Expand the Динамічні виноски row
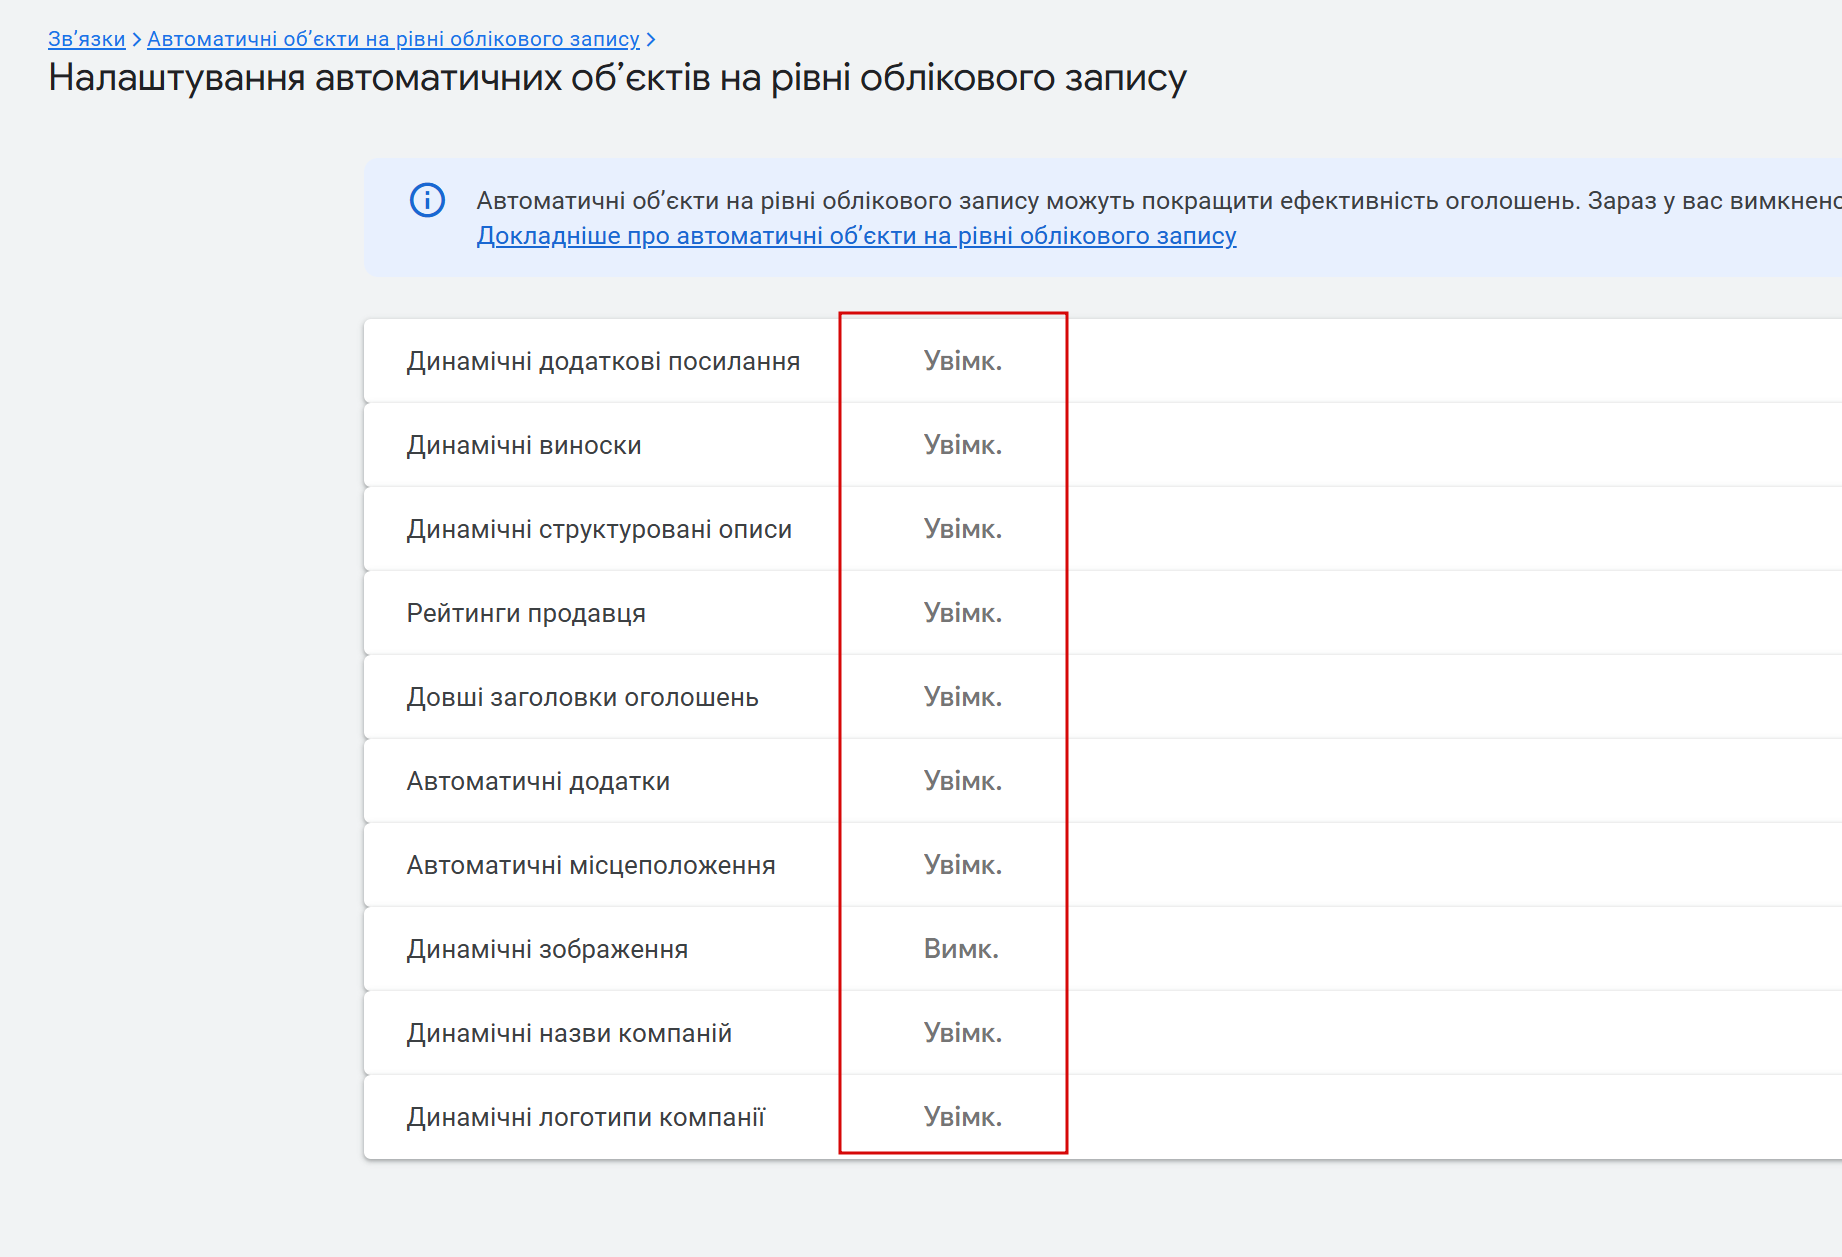Image resolution: width=1842 pixels, height=1257 pixels. pos(524,445)
